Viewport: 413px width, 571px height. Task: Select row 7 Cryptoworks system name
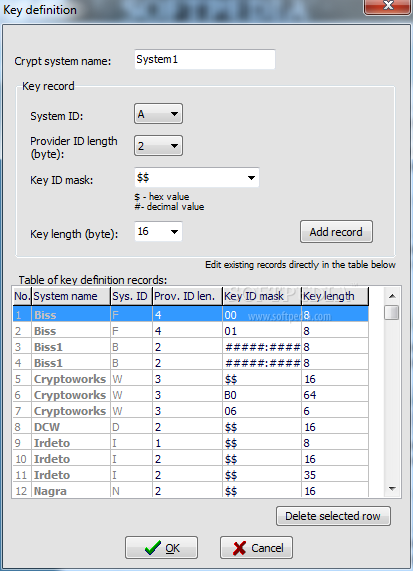71,411
